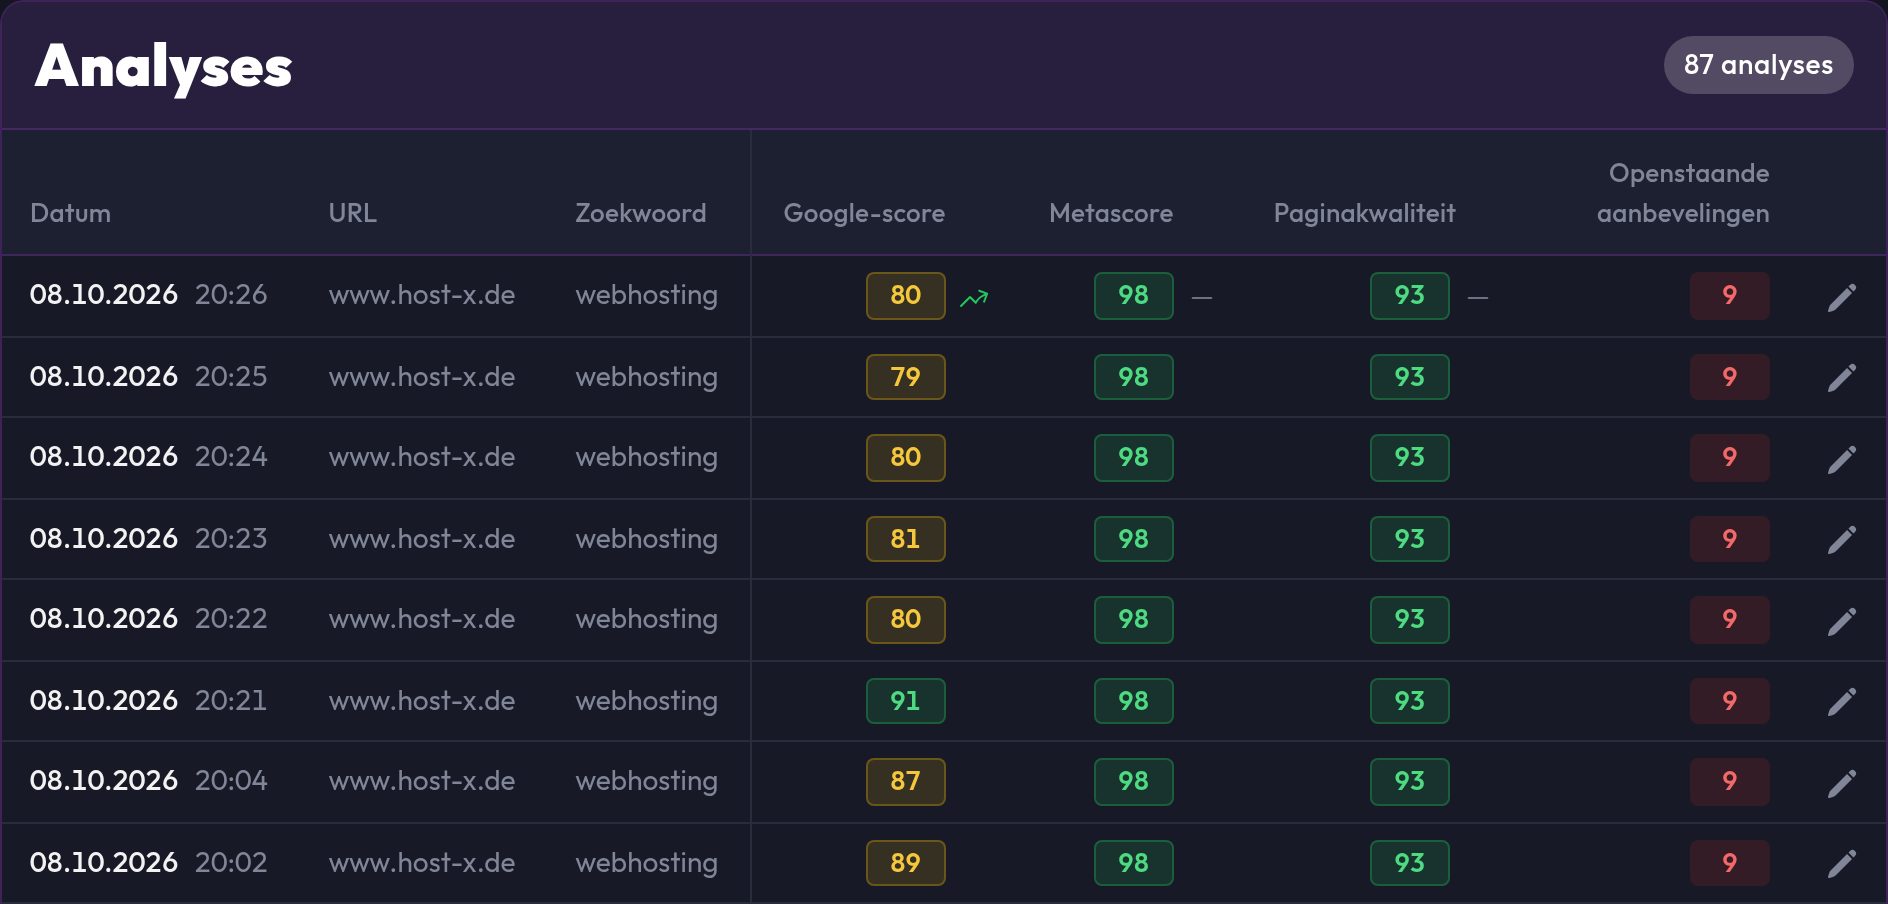
Task: Click the Analyses heading
Action: 163,68
